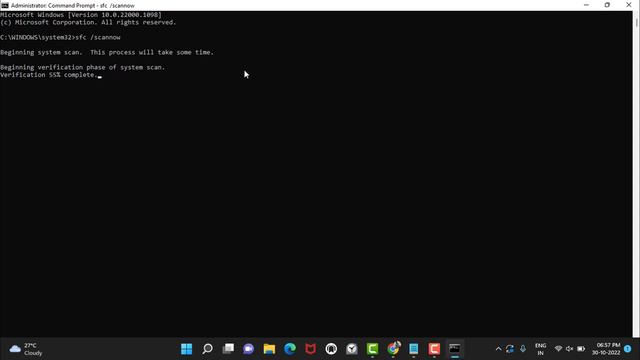
Task: Launch the Chat app from the taskbar
Action: (x=249, y=349)
